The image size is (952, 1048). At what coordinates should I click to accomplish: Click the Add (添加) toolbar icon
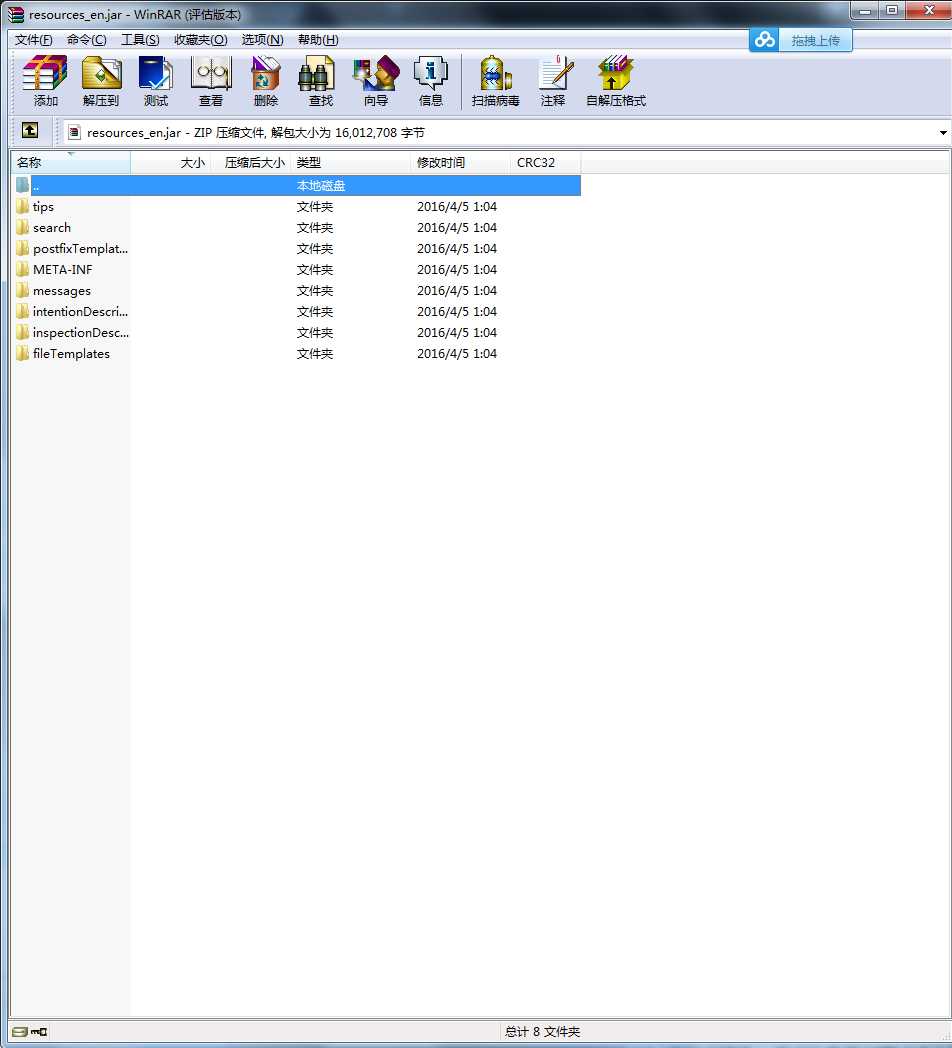point(45,81)
